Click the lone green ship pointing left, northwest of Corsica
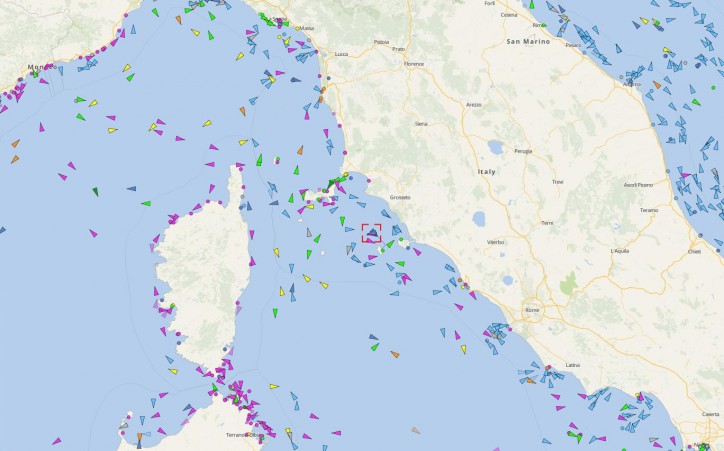Viewport: 724px width, 451px height. coord(146,203)
